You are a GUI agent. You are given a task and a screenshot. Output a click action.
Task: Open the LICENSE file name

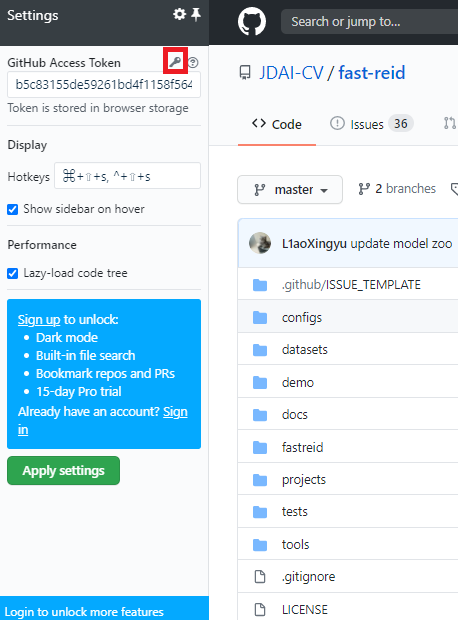pyautogui.click(x=305, y=610)
